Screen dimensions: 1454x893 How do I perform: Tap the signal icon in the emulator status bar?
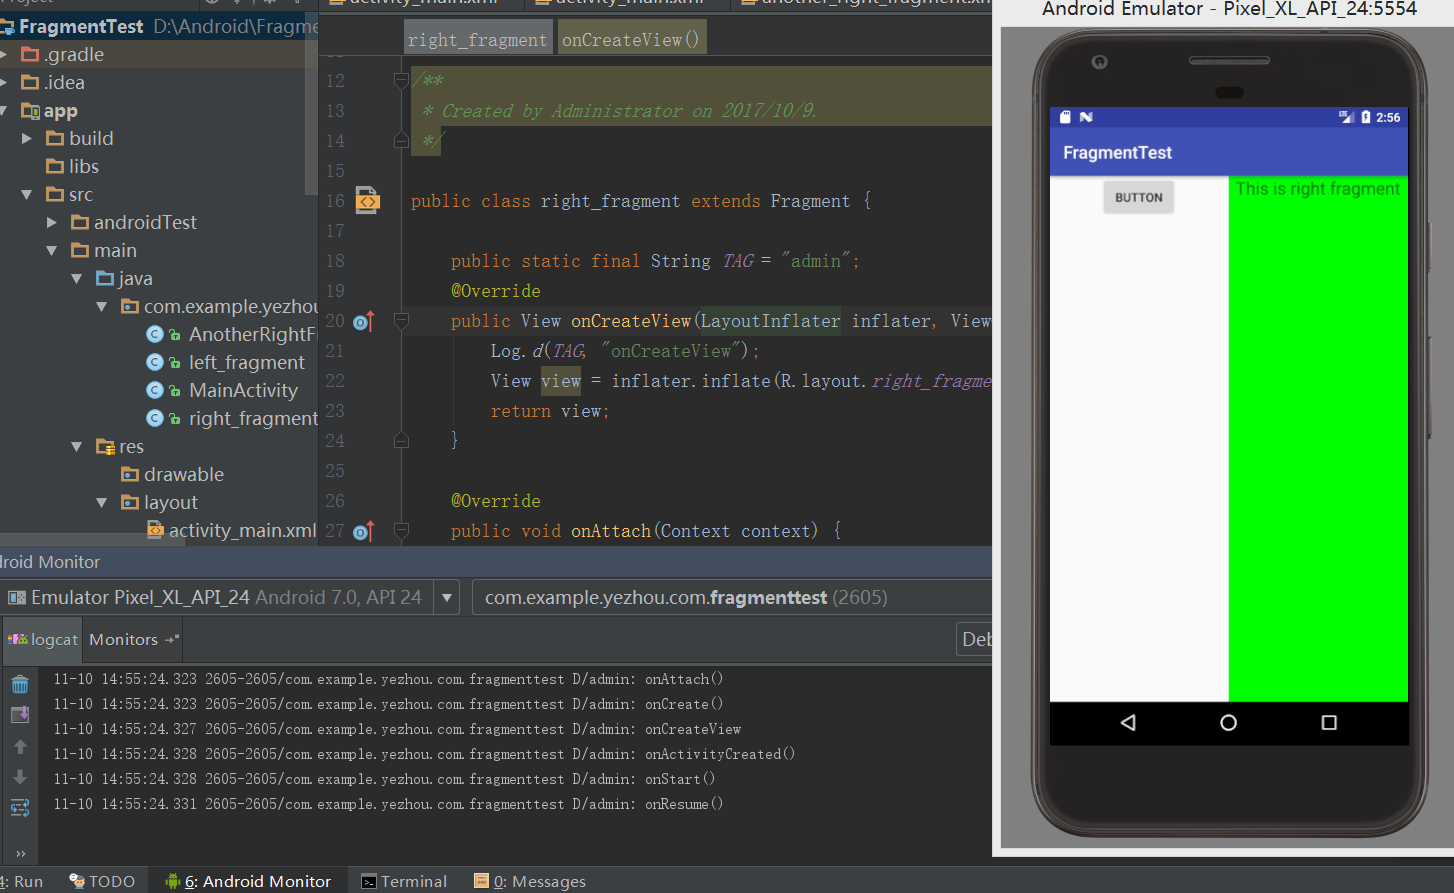1346,117
